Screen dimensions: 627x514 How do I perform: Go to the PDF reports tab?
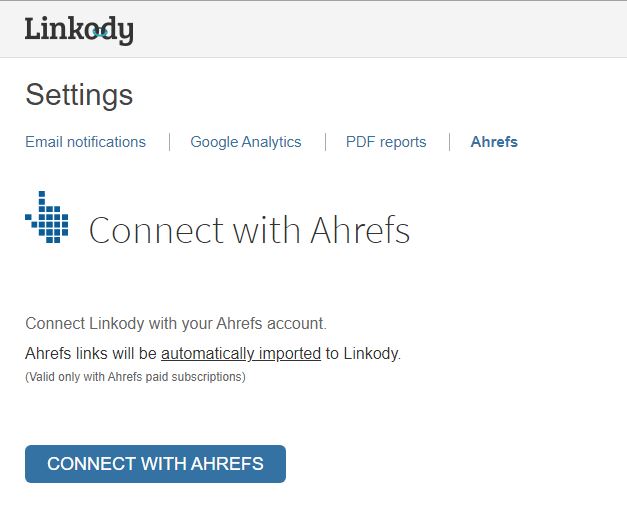pos(386,142)
